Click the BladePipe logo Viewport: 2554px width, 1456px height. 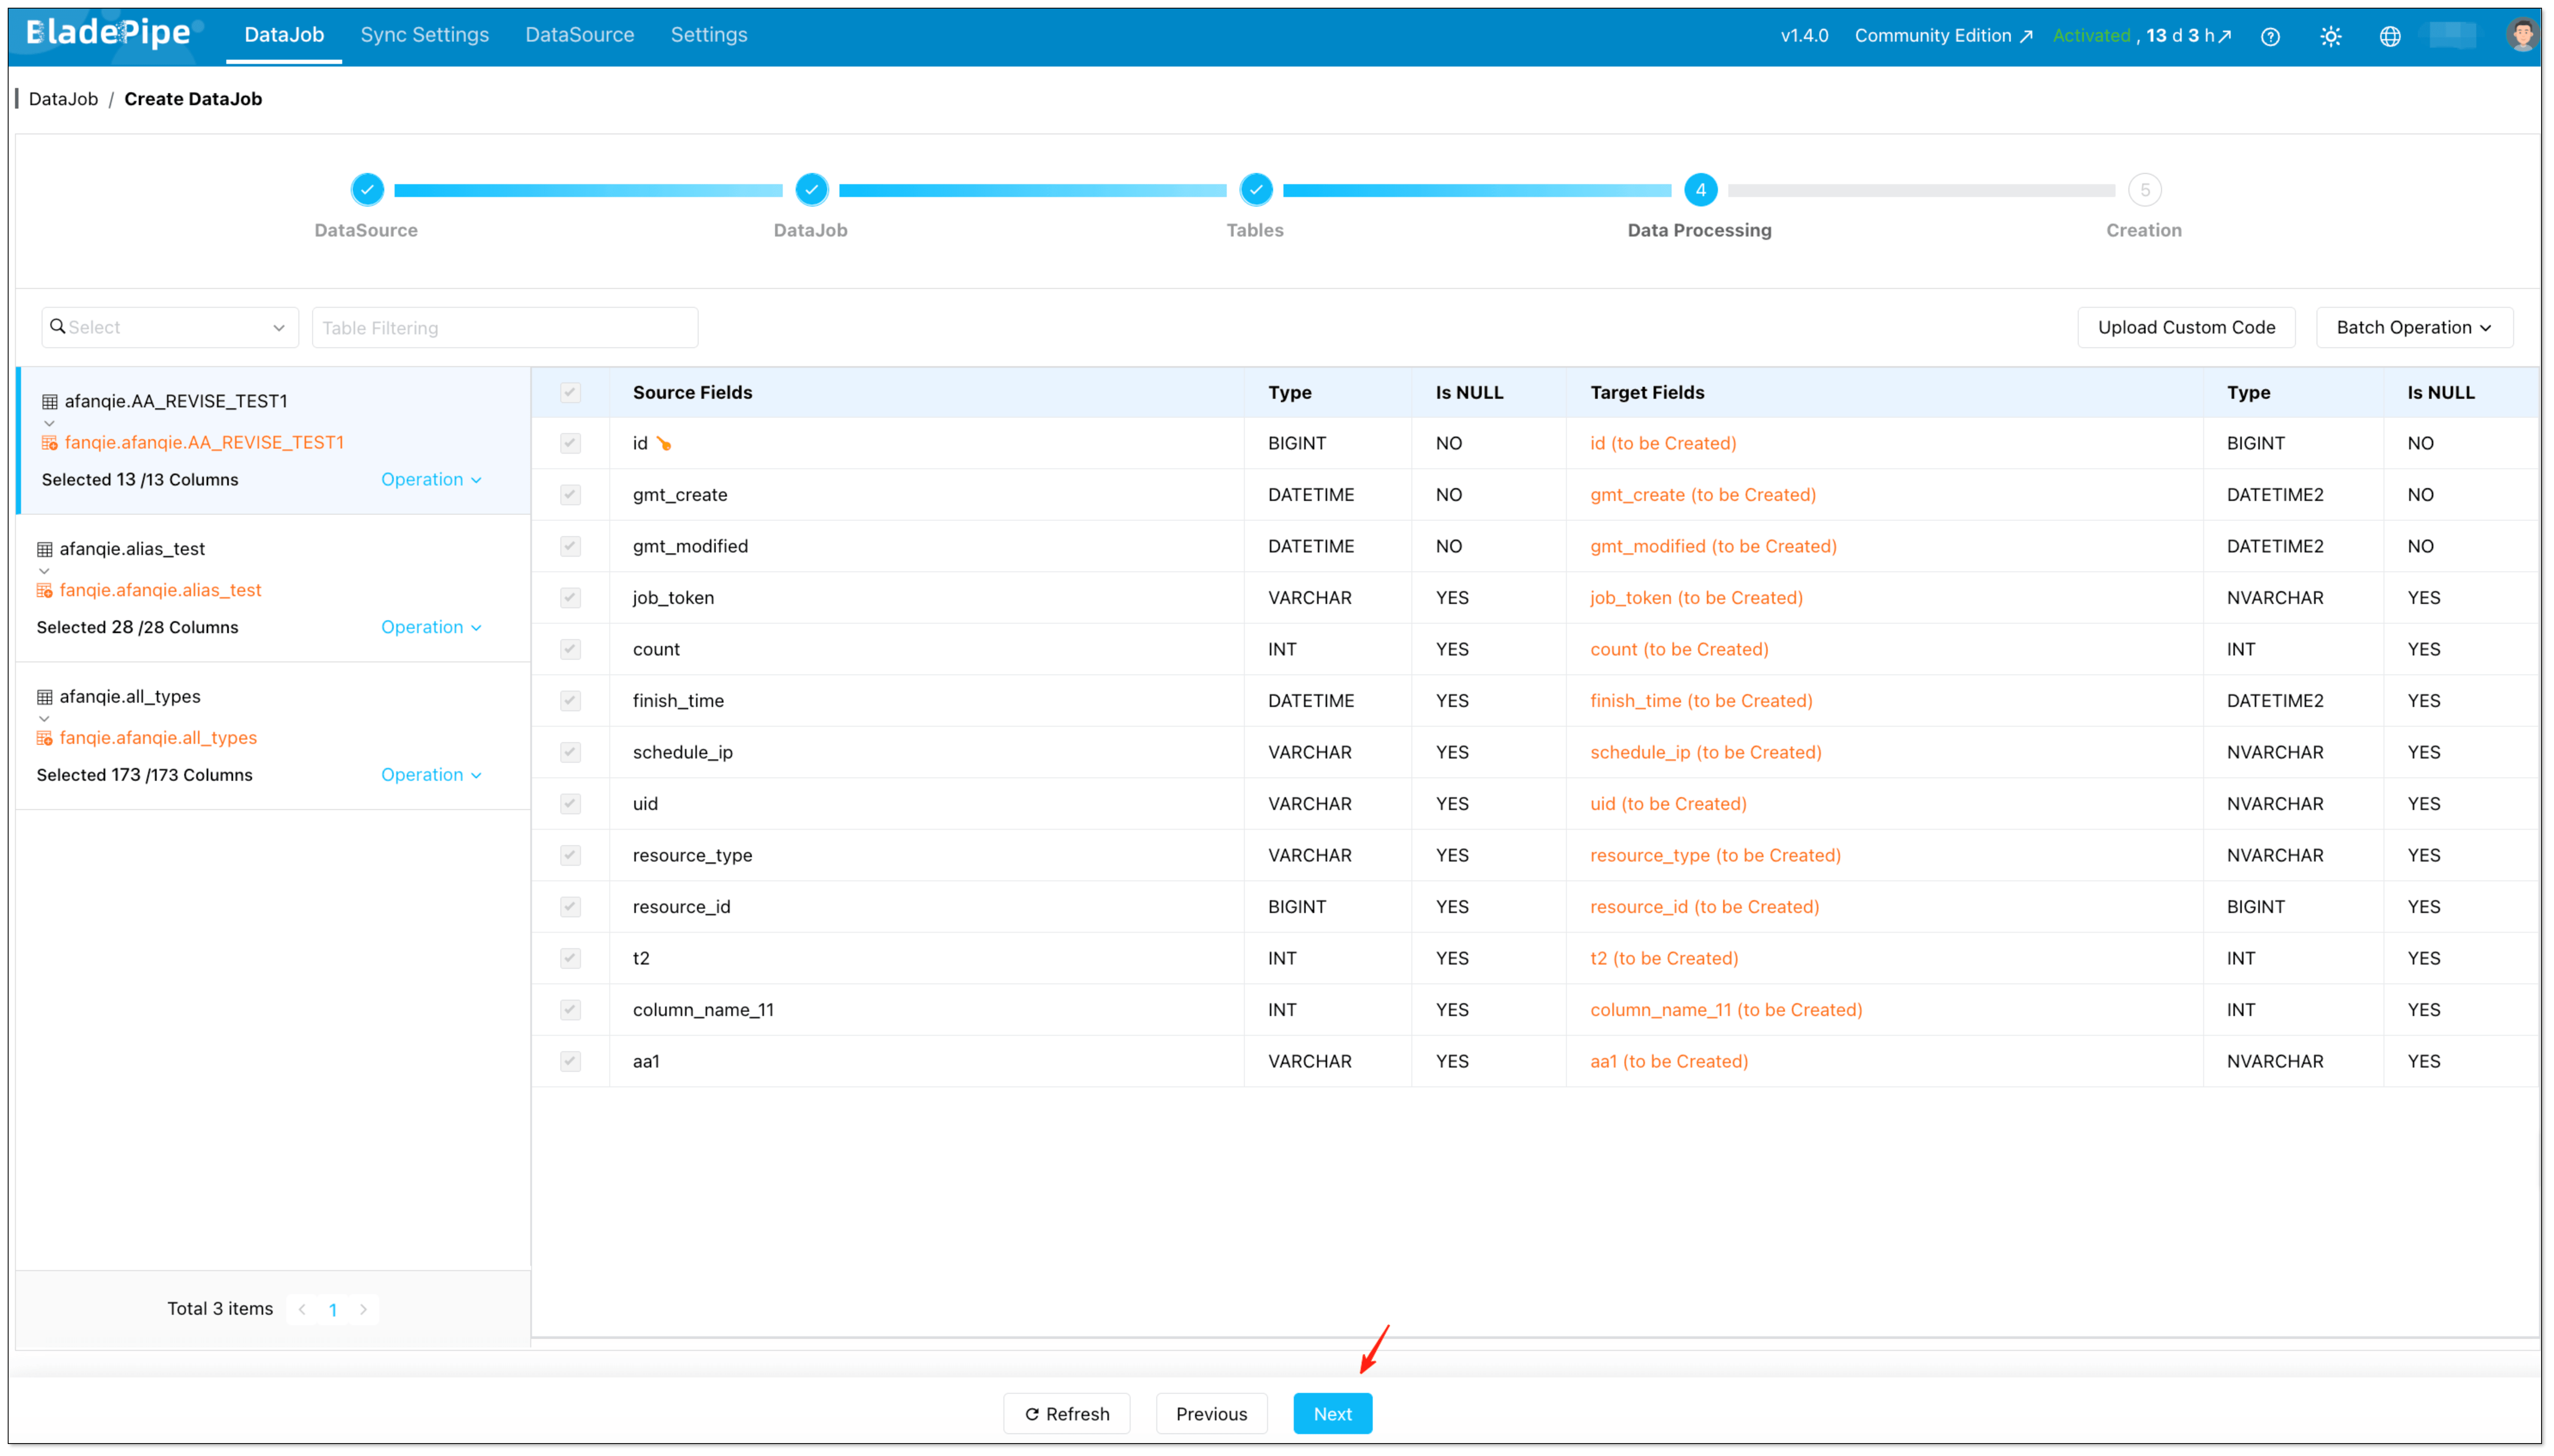pos(106,33)
